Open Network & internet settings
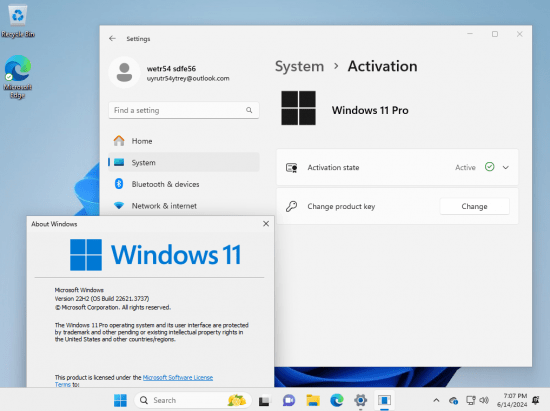 pos(184,206)
